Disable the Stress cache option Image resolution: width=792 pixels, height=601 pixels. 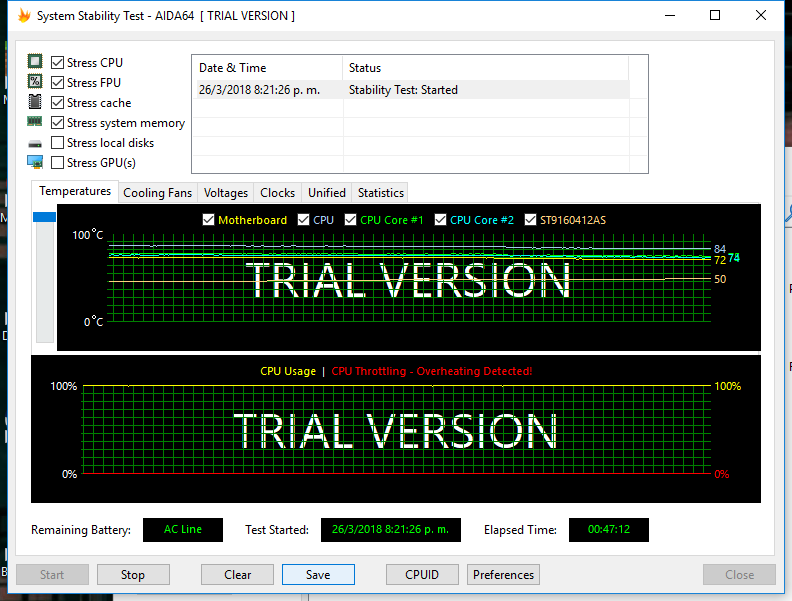58,103
